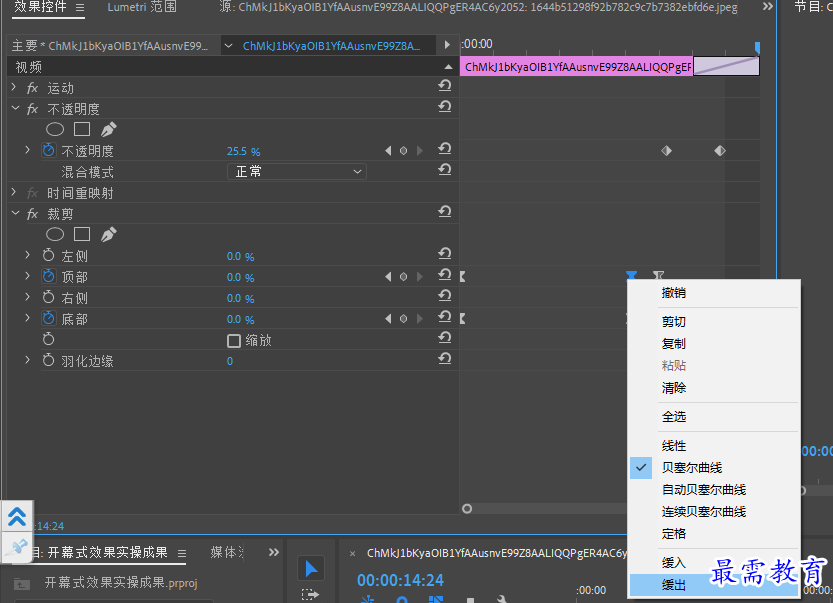
Task: Click 全选 in context menu
Action: [714, 417]
